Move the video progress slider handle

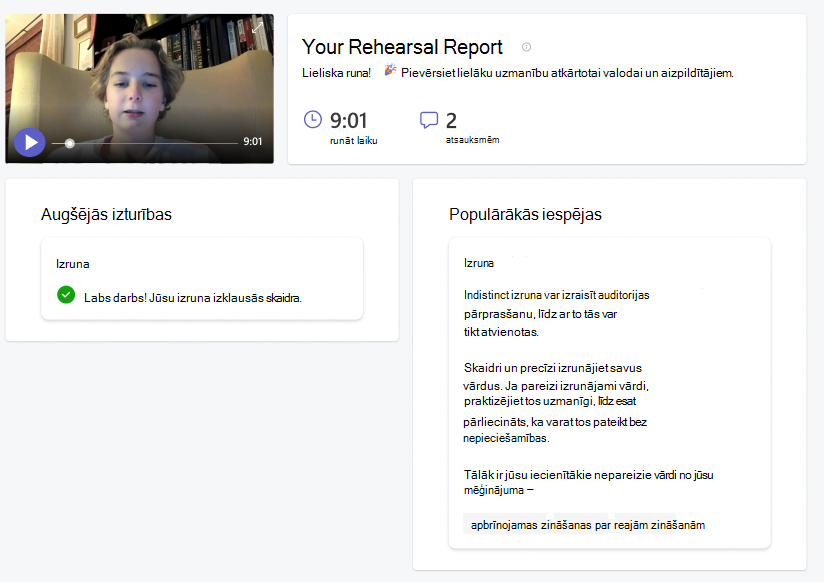(69, 143)
